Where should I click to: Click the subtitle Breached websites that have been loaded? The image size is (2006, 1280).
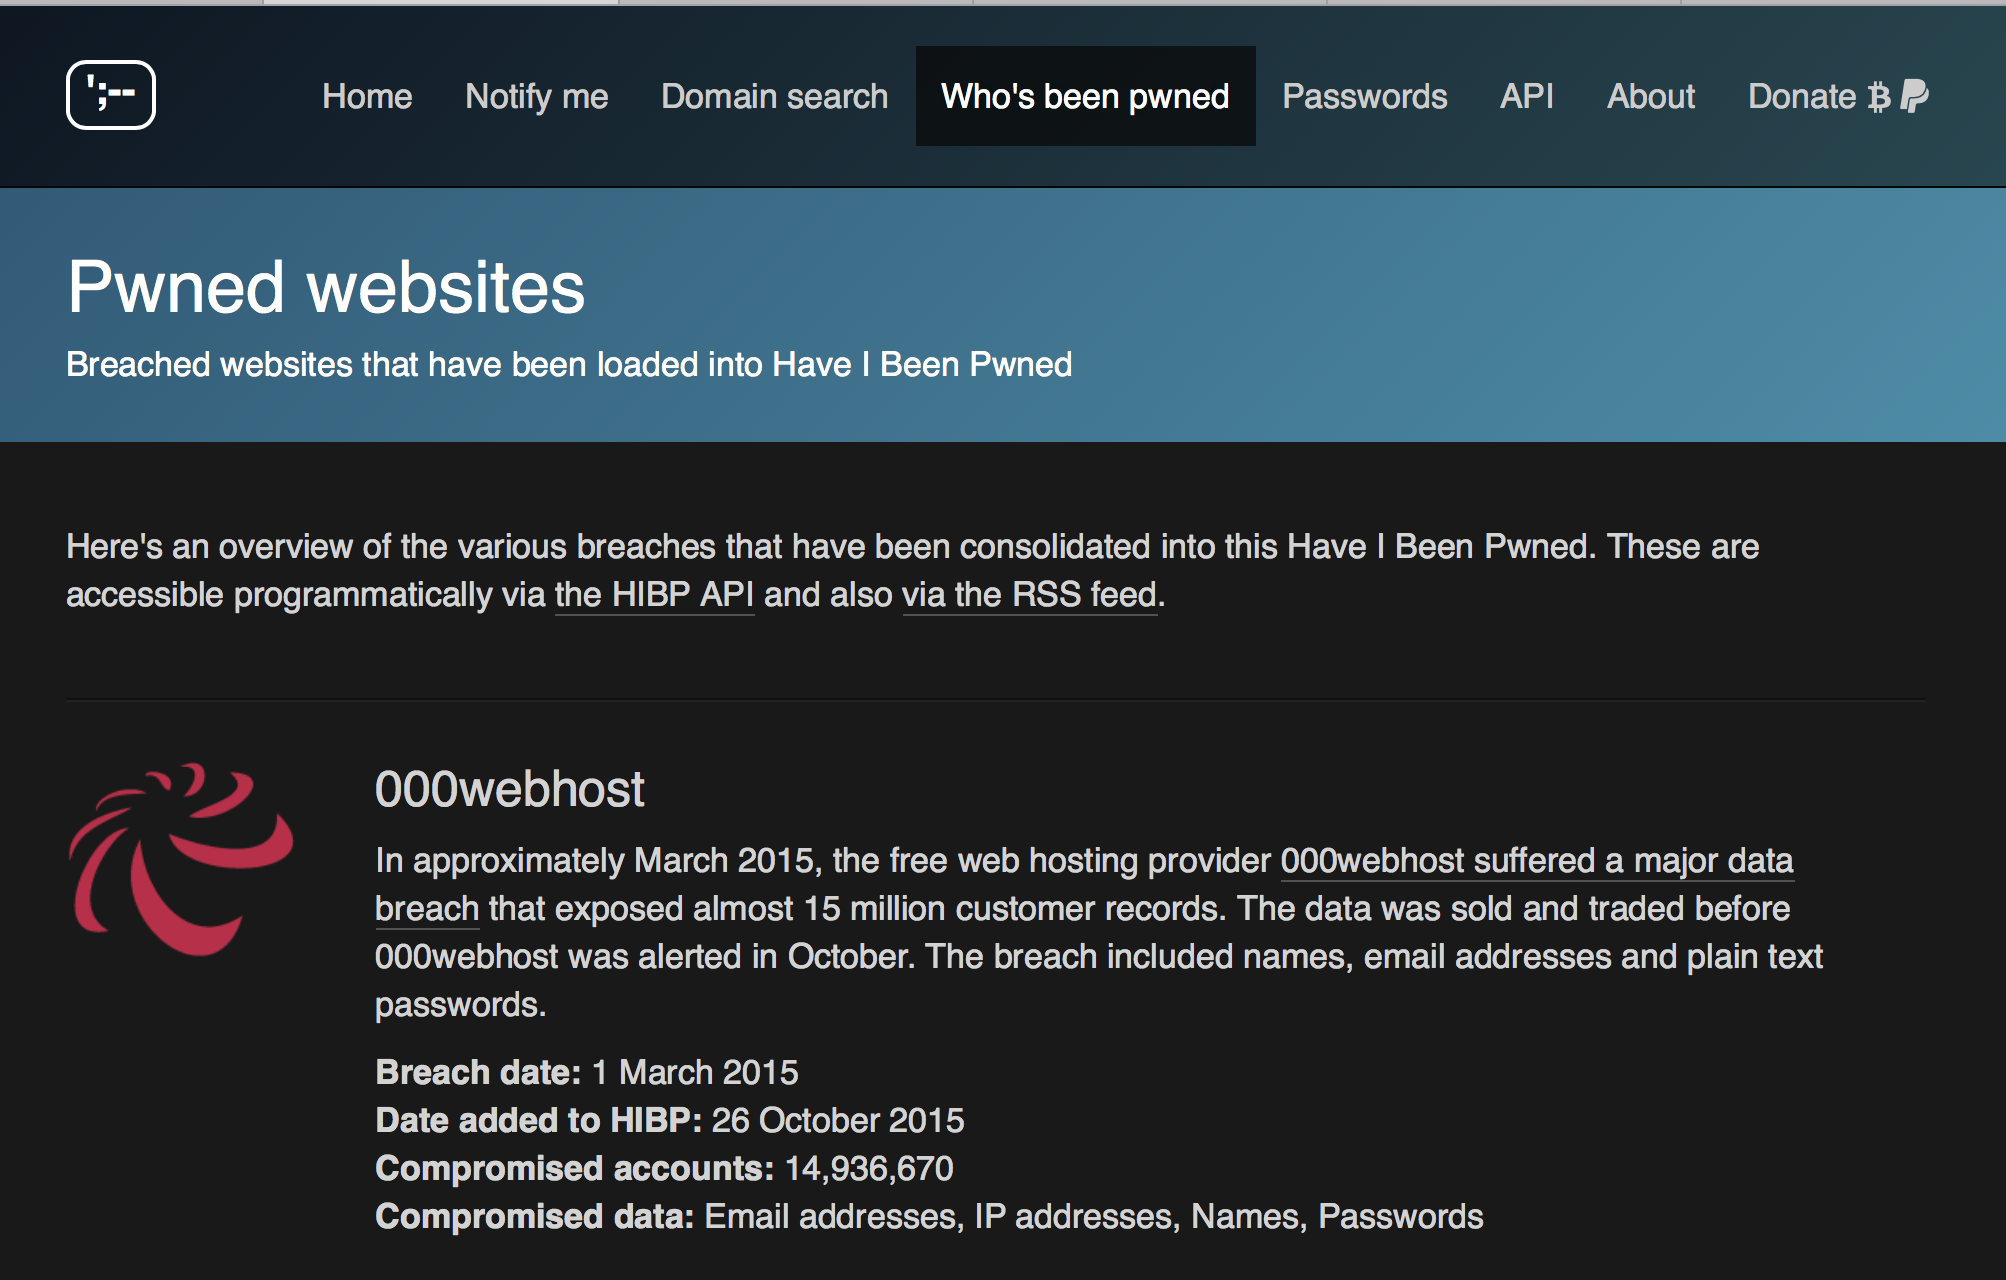pyautogui.click(x=569, y=364)
